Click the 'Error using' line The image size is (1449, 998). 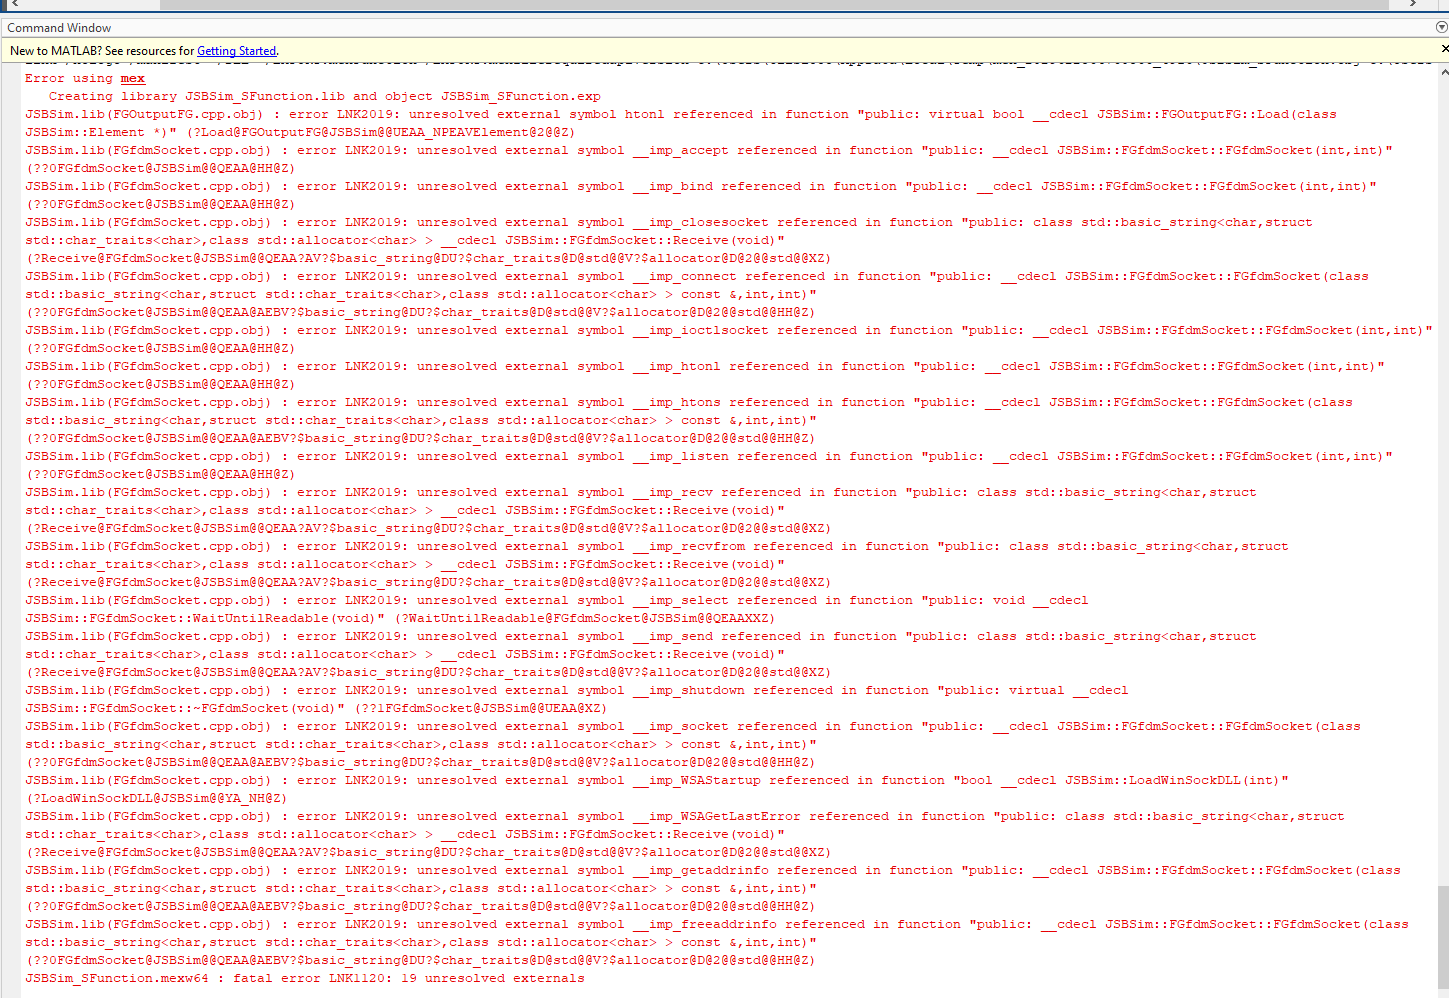(x=85, y=78)
